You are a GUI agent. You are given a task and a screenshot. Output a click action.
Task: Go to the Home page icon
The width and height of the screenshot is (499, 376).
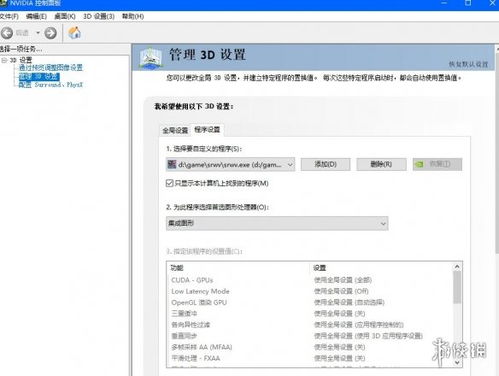[x=75, y=33]
